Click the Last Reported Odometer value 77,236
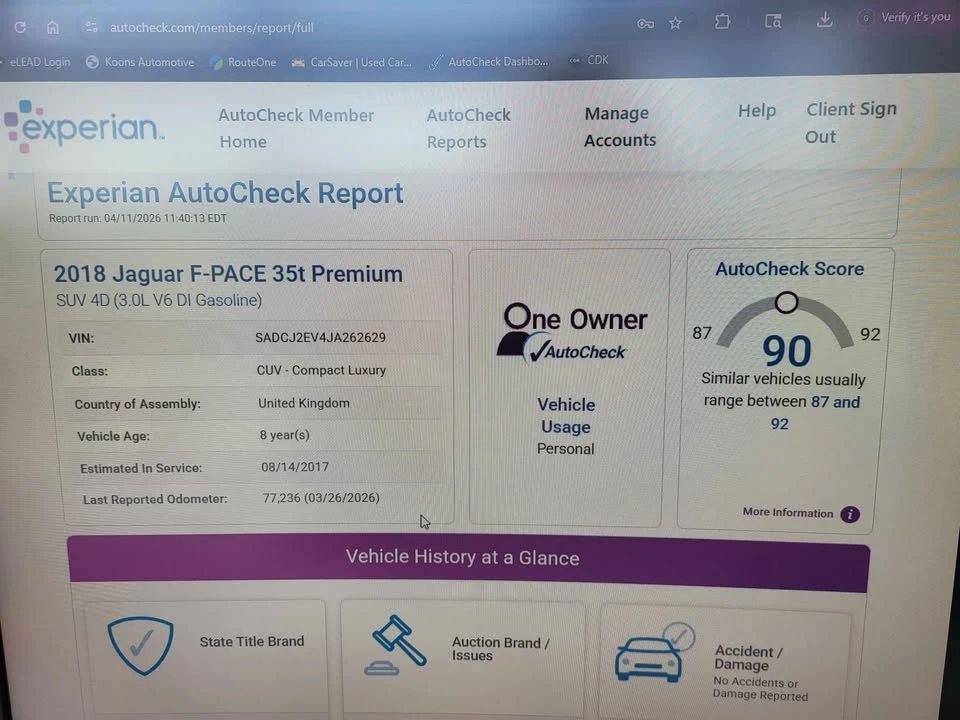The width and height of the screenshot is (960, 720). click(x=321, y=498)
